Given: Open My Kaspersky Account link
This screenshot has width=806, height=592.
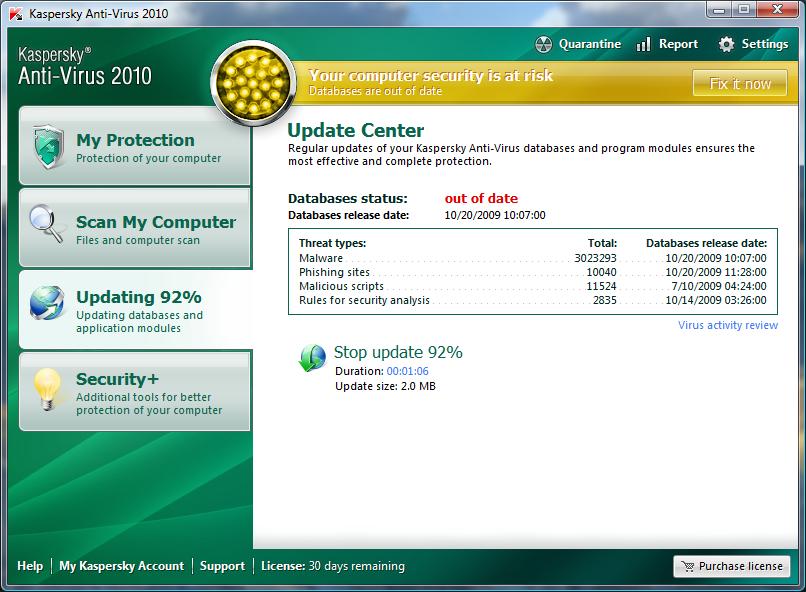Looking at the screenshot, I should click(x=121, y=566).
